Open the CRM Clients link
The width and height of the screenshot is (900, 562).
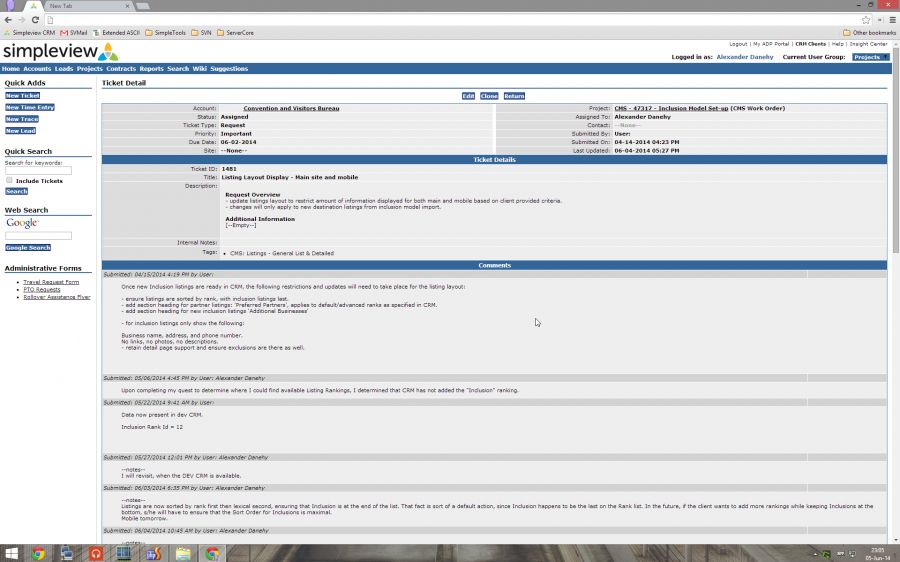[x=810, y=44]
